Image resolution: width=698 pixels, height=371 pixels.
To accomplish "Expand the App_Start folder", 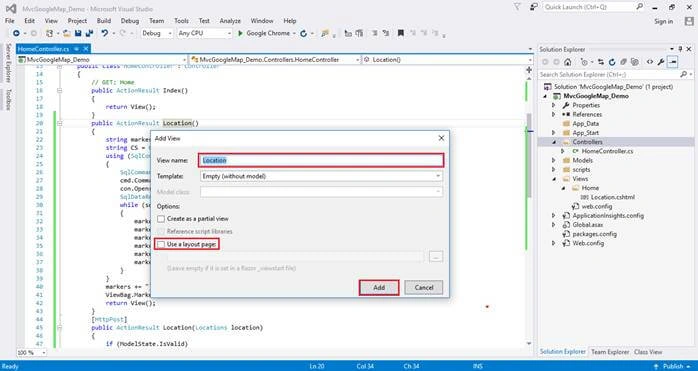I will pyautogui.click(x=553, y=133).
